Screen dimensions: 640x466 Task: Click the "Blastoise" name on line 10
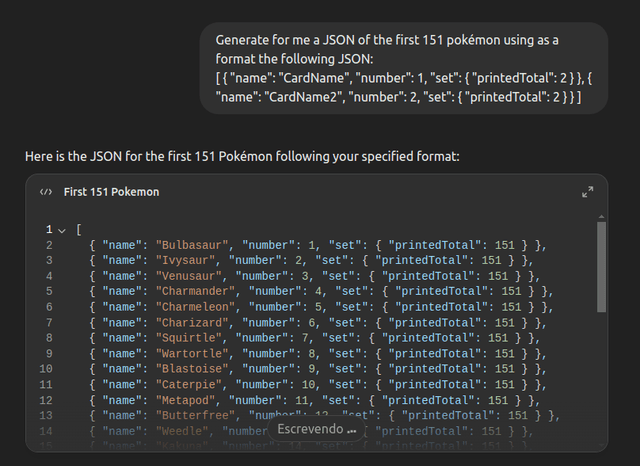(x=192, y=369)
